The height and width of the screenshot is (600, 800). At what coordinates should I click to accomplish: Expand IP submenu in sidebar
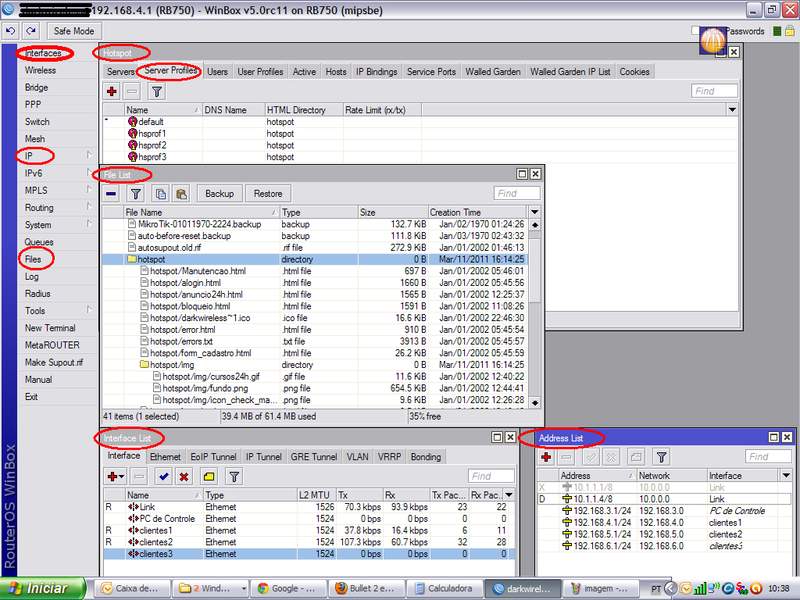tap(89, 155)
